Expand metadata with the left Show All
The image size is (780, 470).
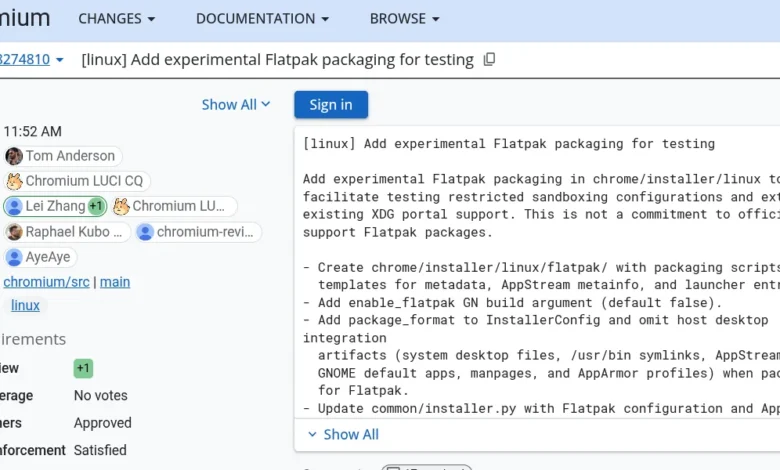click(236, 104)
